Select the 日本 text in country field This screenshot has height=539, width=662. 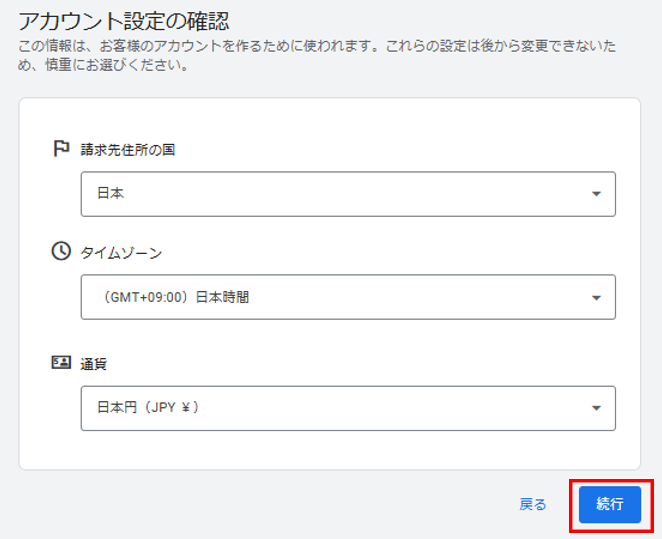[x=110, y=193]
